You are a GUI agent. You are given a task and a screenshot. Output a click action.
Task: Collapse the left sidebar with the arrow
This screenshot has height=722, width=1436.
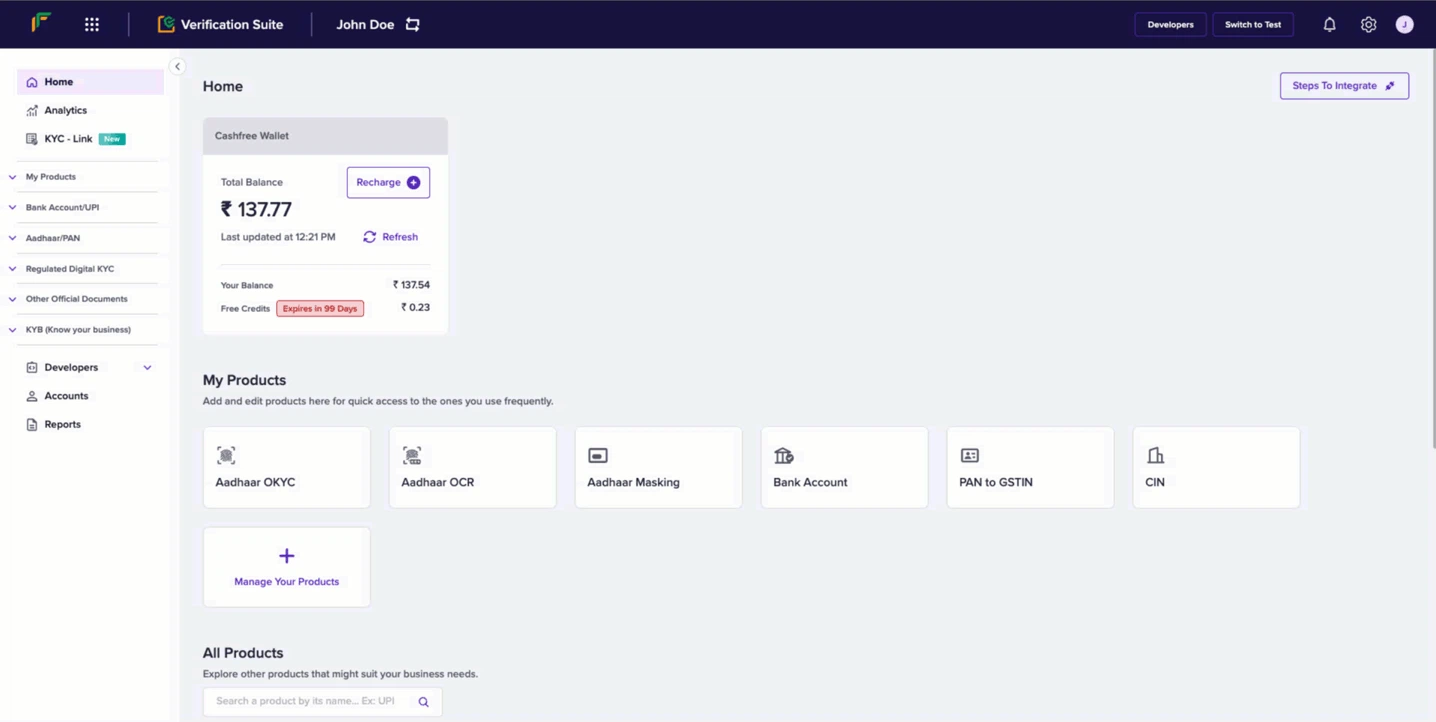point(177,67)
